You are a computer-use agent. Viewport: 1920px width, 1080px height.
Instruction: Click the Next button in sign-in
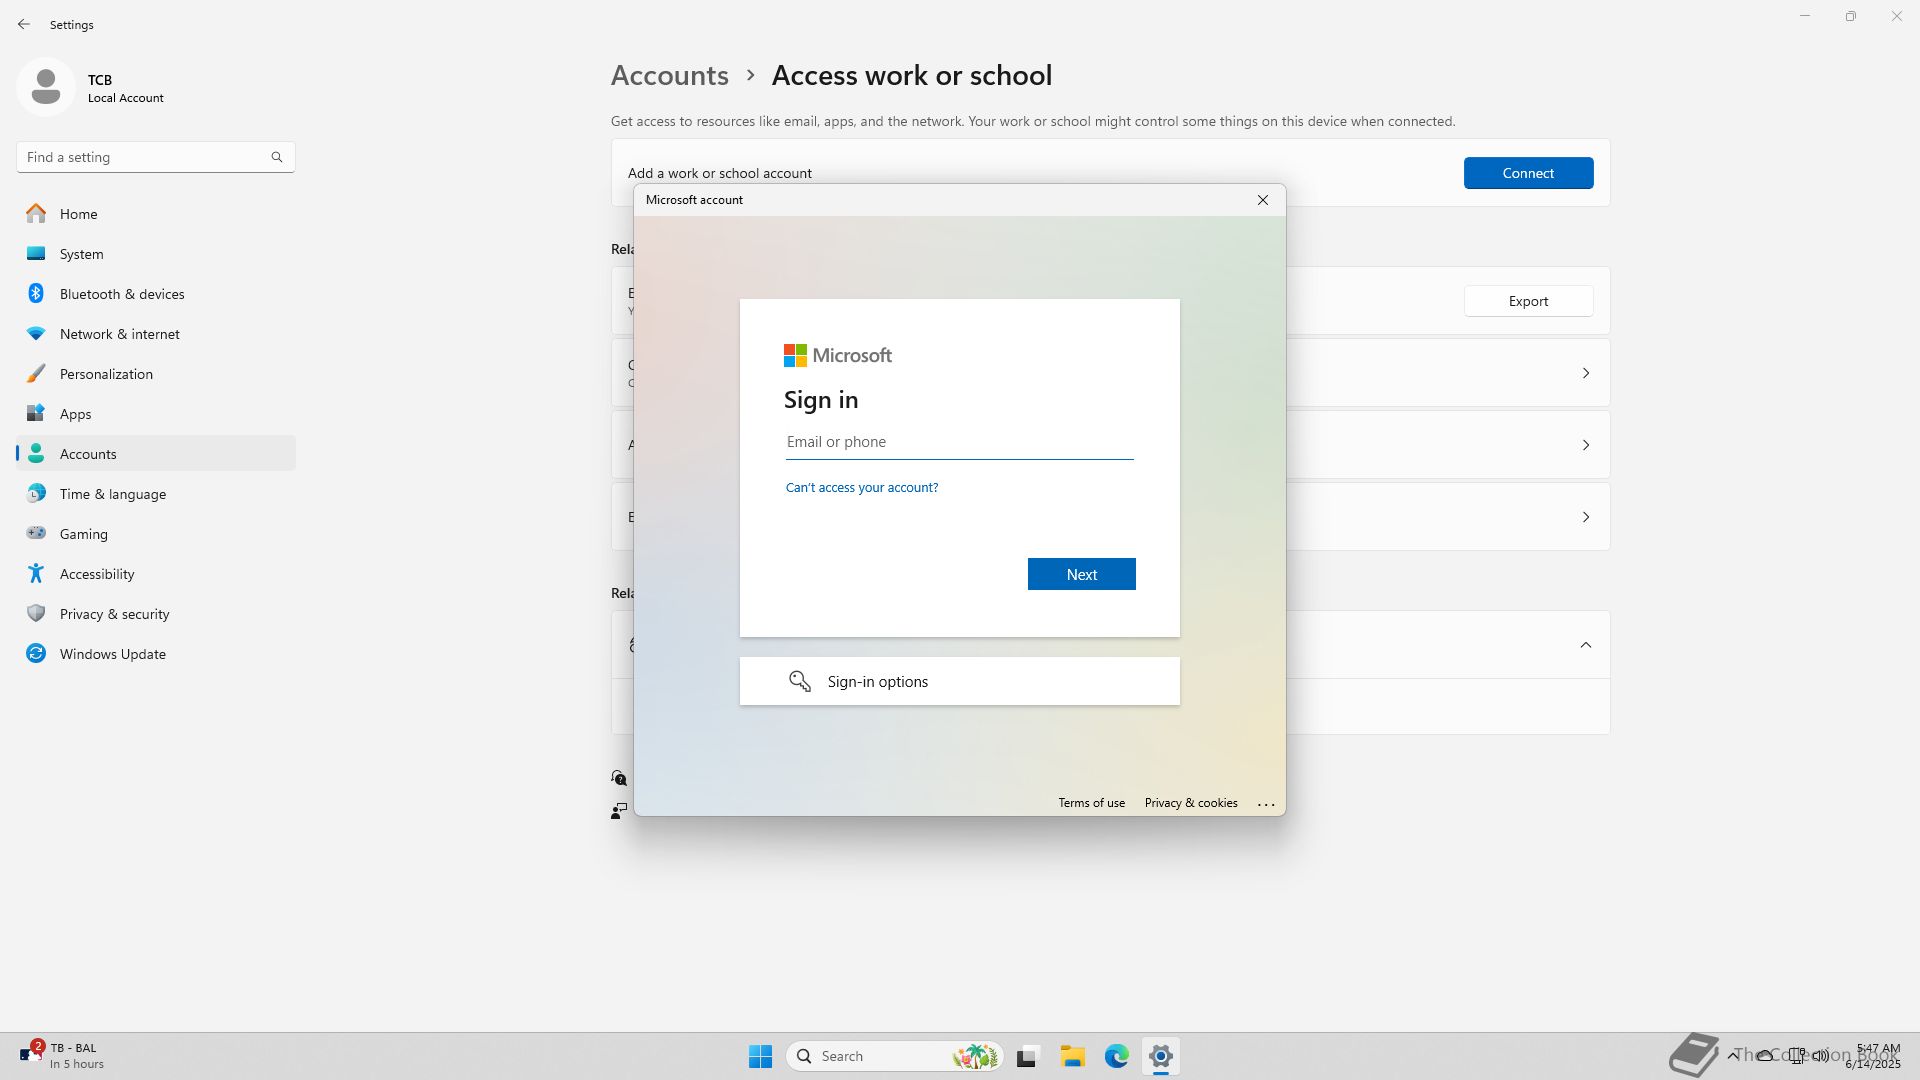tap(1081, 574)
